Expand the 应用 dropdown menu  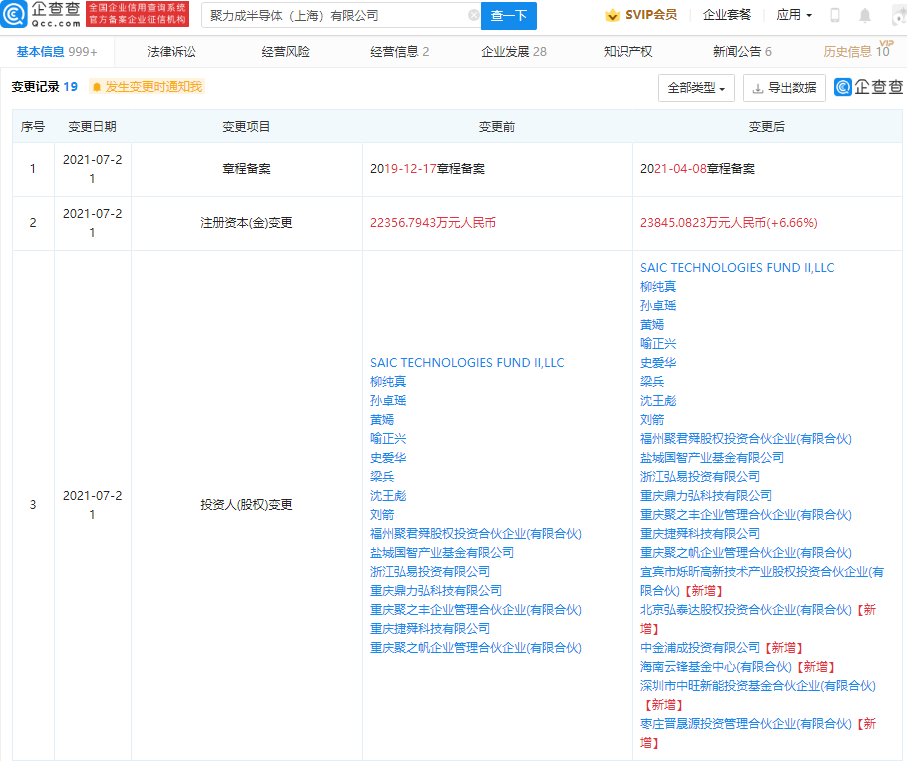point(794,15)
